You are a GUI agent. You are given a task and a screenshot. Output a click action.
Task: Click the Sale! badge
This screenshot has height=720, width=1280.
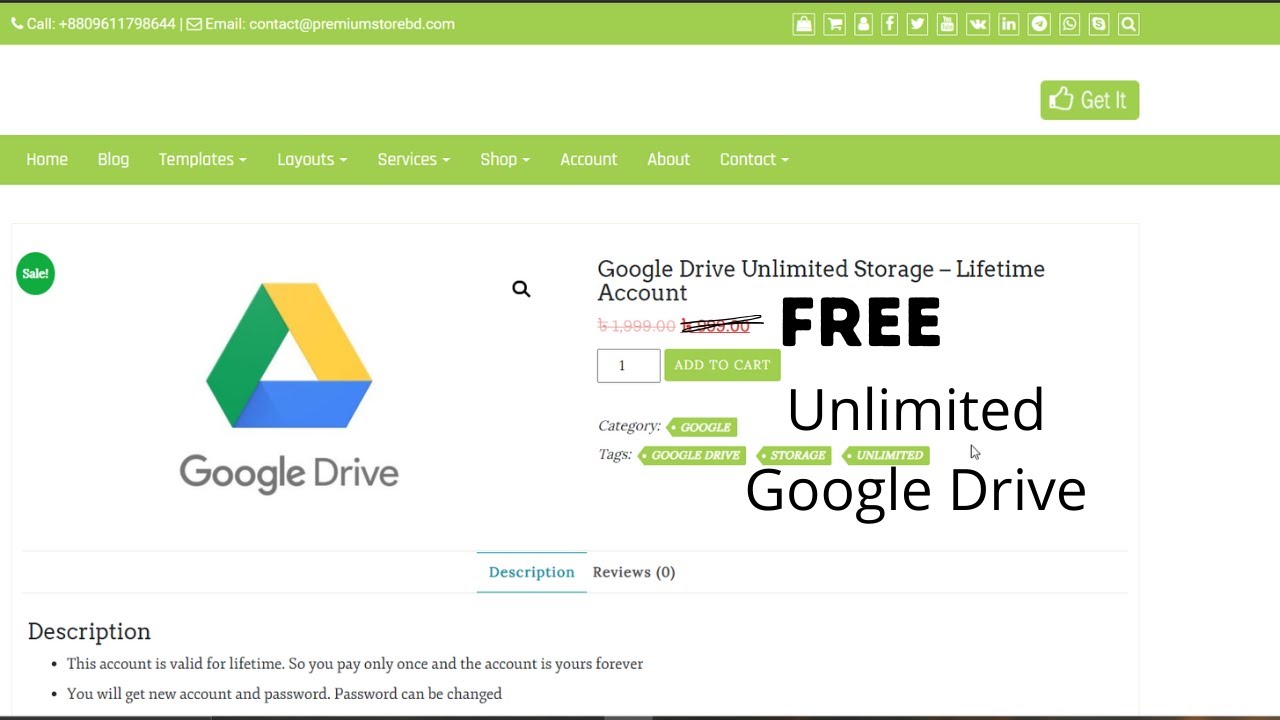pos(35,273)
